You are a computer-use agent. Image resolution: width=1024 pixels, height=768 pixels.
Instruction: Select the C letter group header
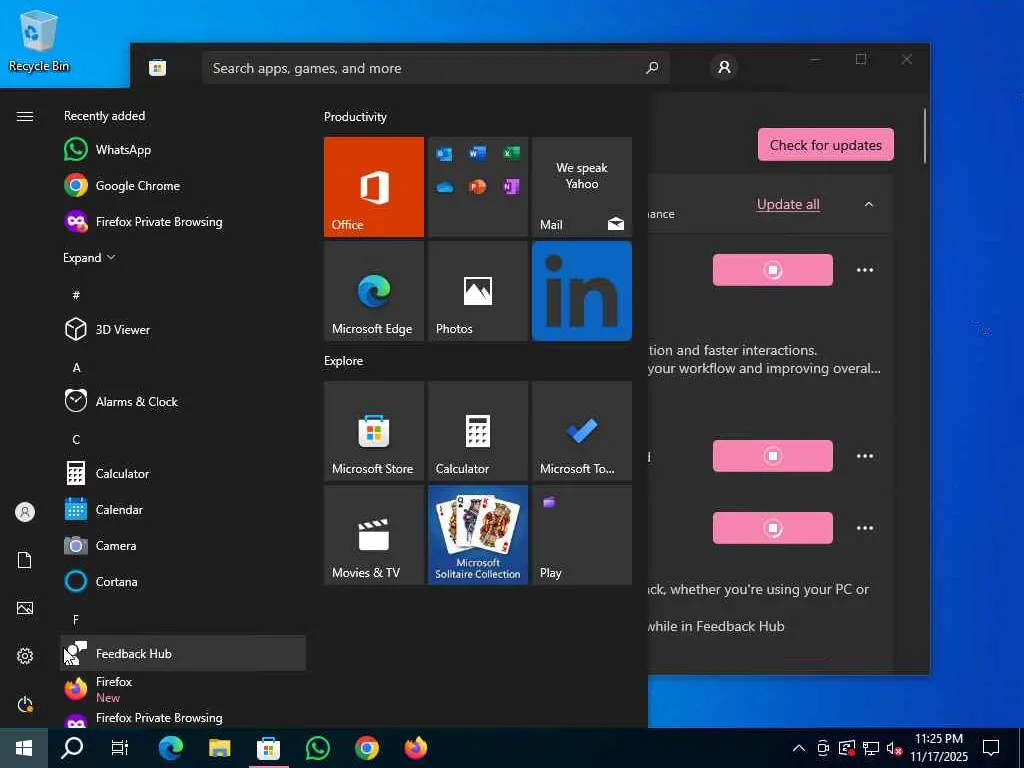[x=76, y=440]
